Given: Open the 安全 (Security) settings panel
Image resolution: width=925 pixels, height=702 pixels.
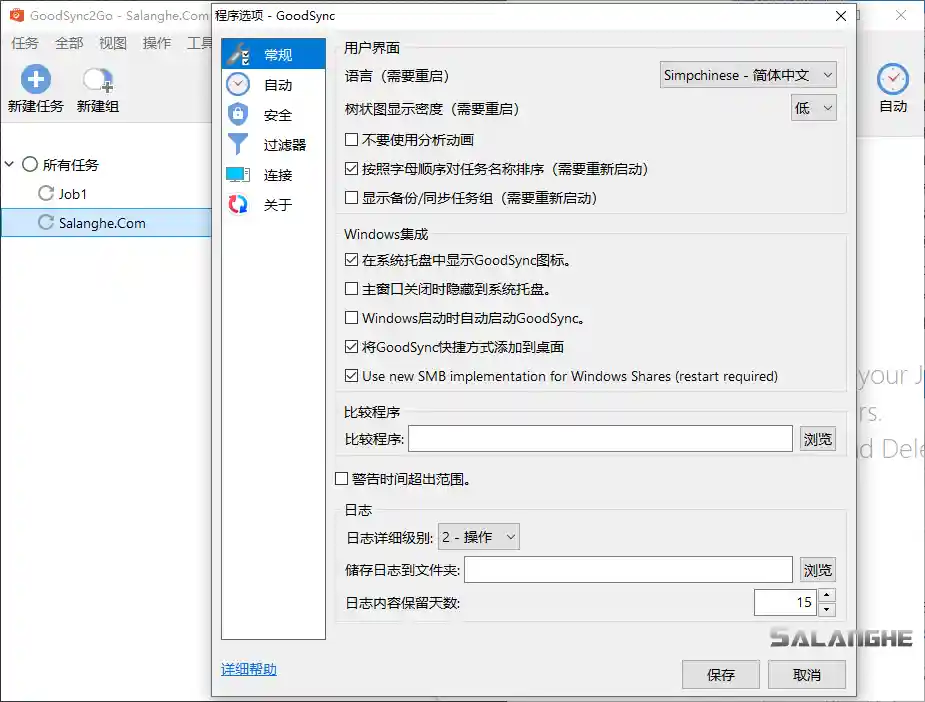Looking at the screenshot, I should click(273, 115).
